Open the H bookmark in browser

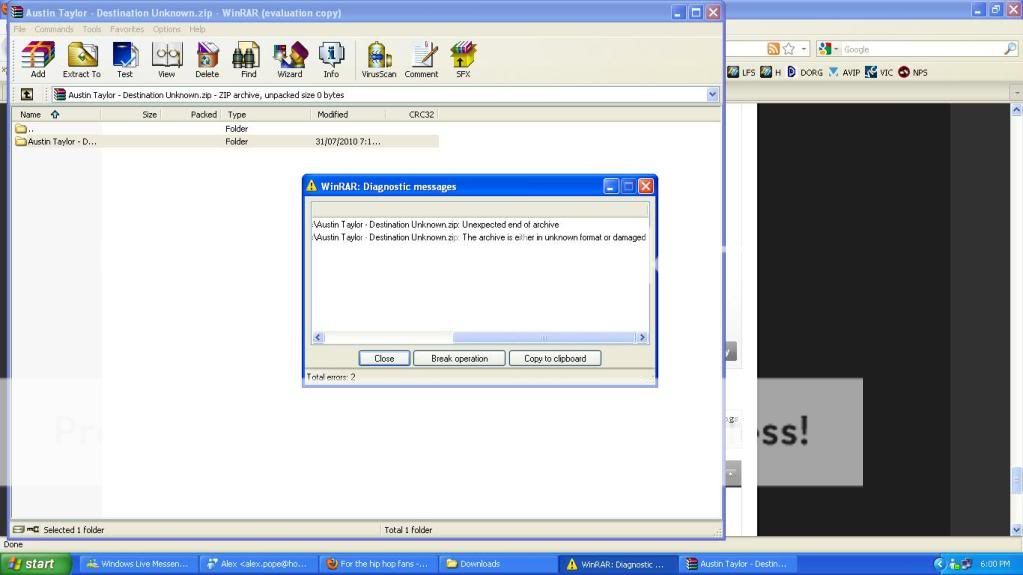pyautogui.click(x=771, y=72)
